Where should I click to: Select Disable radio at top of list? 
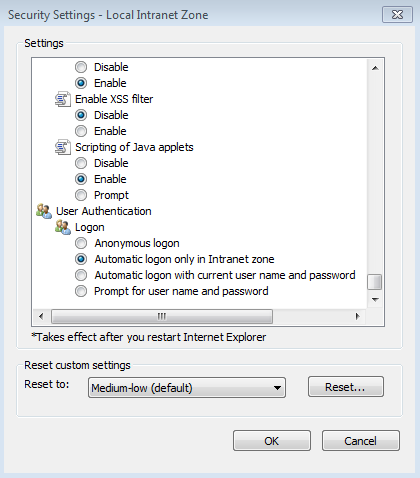pos(81,67)
